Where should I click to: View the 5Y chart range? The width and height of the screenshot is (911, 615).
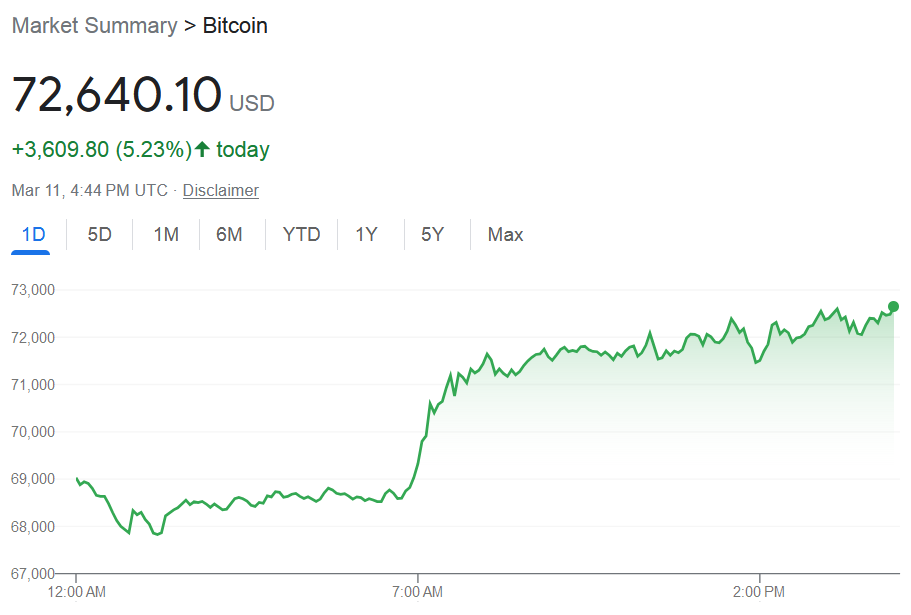pos(432,235)
